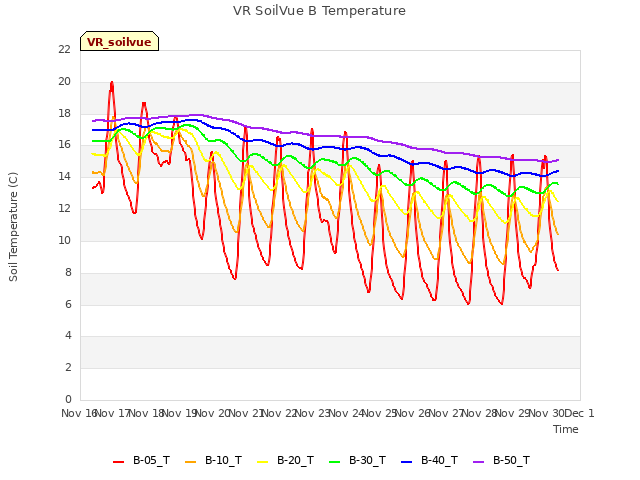Click the VR_soilvue label tag
This screenshot has width=640, height=480.
pyautogui.click(x=119, y=42)
